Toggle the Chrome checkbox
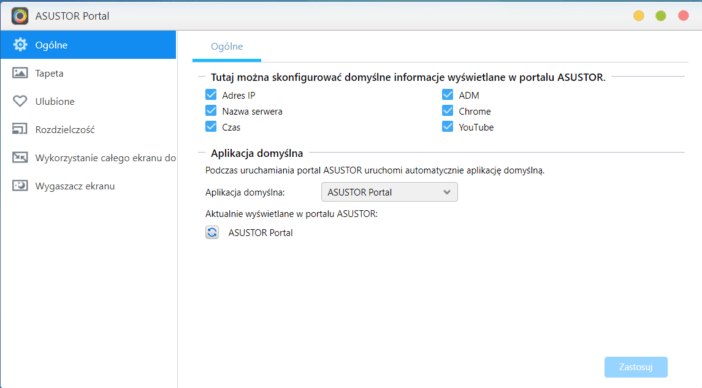The image size is (702, 388). pos(448,111)
